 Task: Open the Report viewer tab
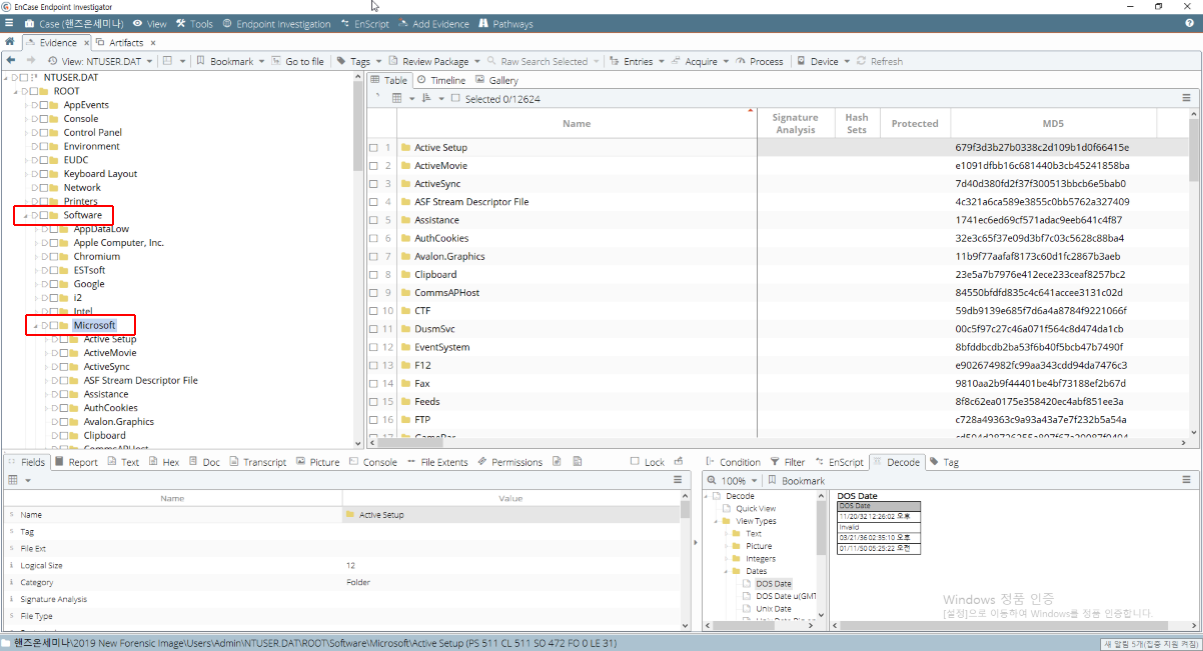click(76, 462)
